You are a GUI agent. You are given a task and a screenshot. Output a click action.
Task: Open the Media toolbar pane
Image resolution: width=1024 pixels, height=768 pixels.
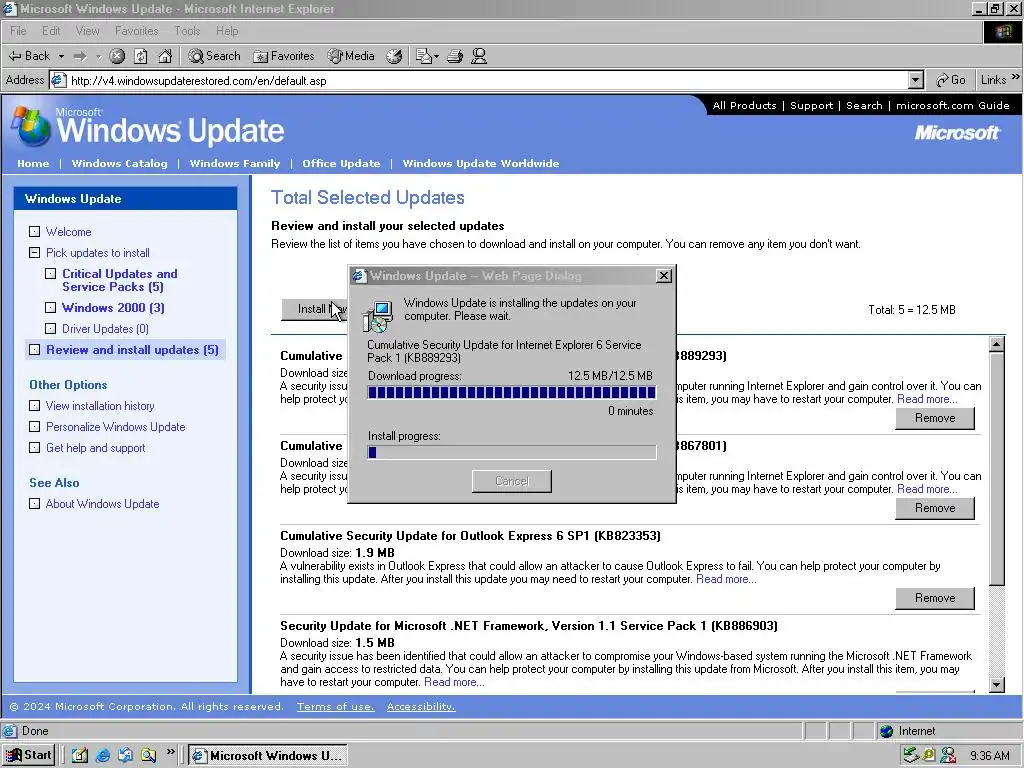(x=351, y=56)
